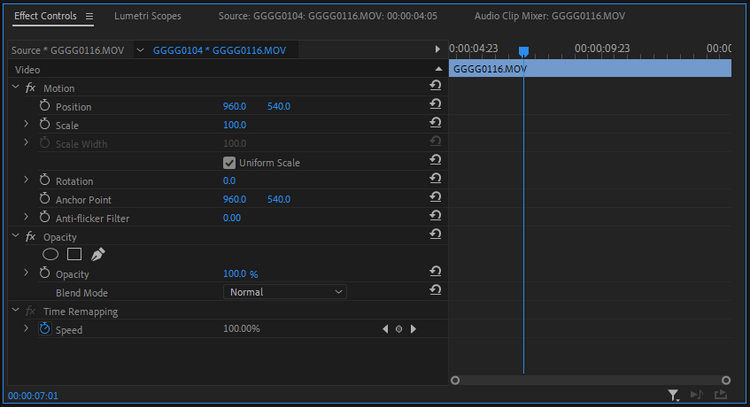The width and height of the screenshot is (750, 407).
Task: Click the Opacity 100.0 % value
Action: pyautogui.click(x=240, y=274)
